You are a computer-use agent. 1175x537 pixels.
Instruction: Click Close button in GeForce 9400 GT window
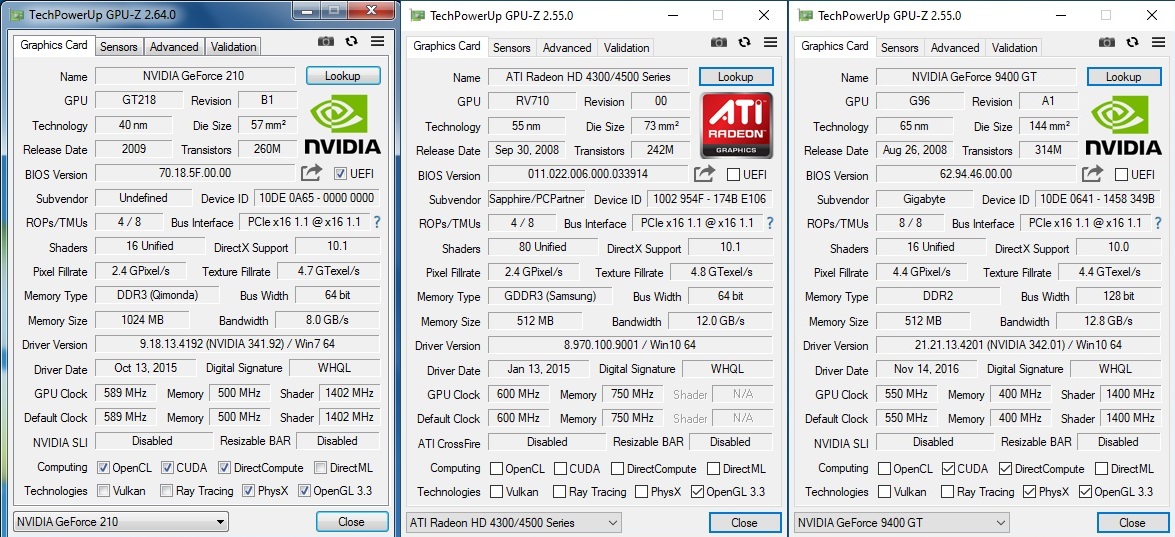pyautogui.click(x=1133, y=522)
